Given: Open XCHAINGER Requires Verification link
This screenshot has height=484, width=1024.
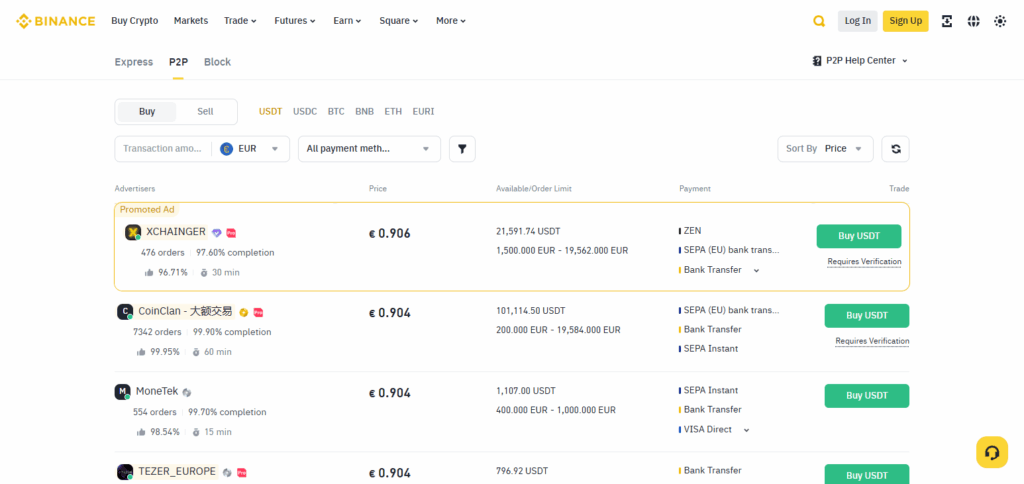Looking at the screenshot, I should 864,262.
